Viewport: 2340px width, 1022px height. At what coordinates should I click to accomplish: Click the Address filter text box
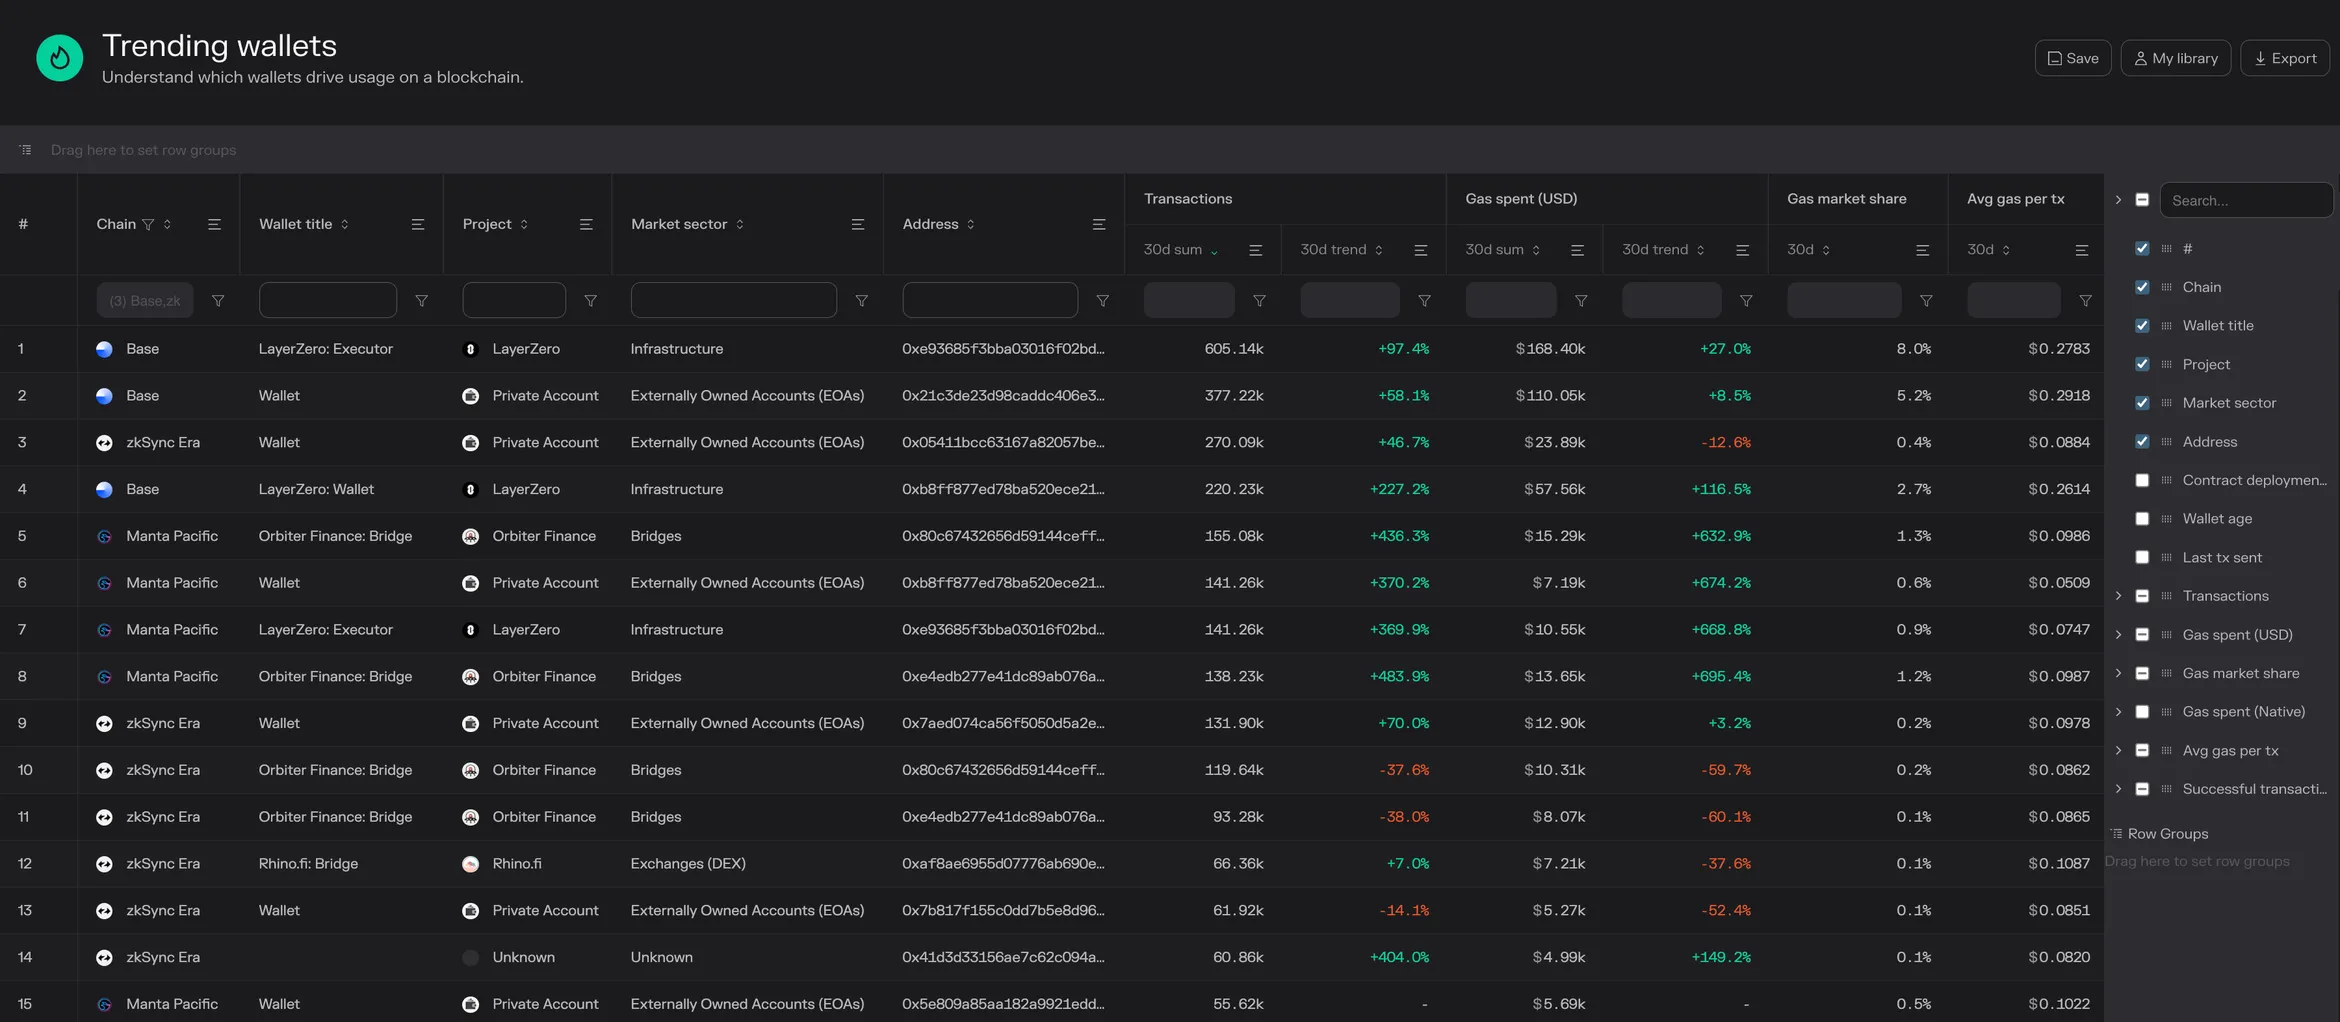(990, 300)
